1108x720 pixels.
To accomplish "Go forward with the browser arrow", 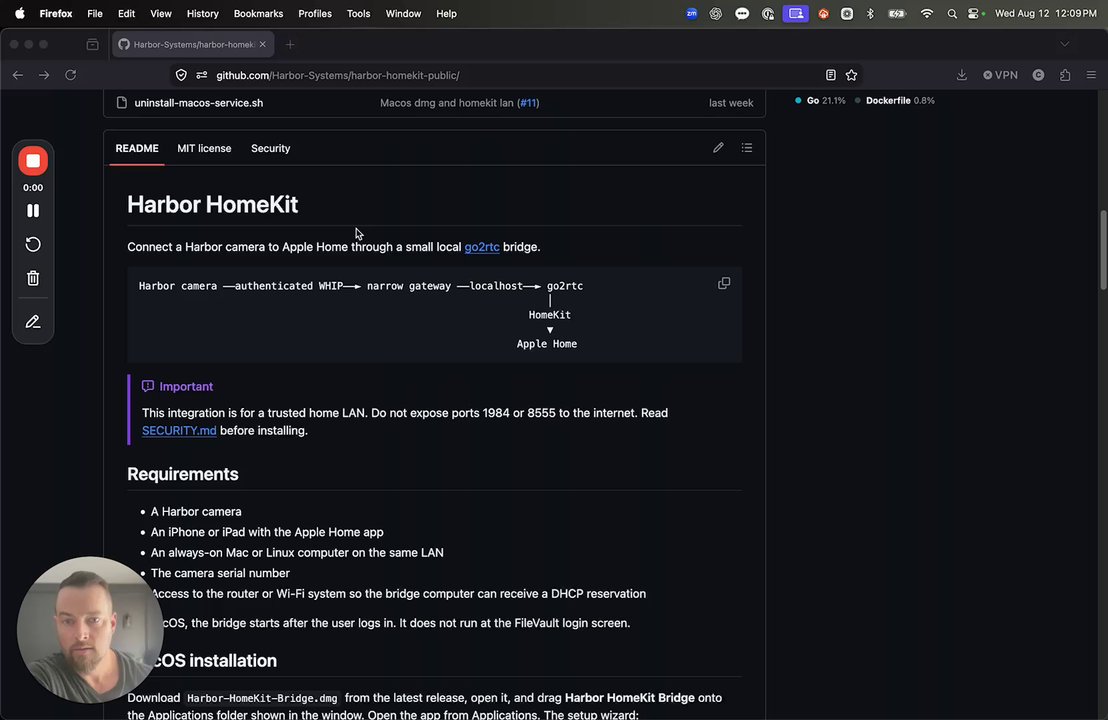I will pos(44,75).
